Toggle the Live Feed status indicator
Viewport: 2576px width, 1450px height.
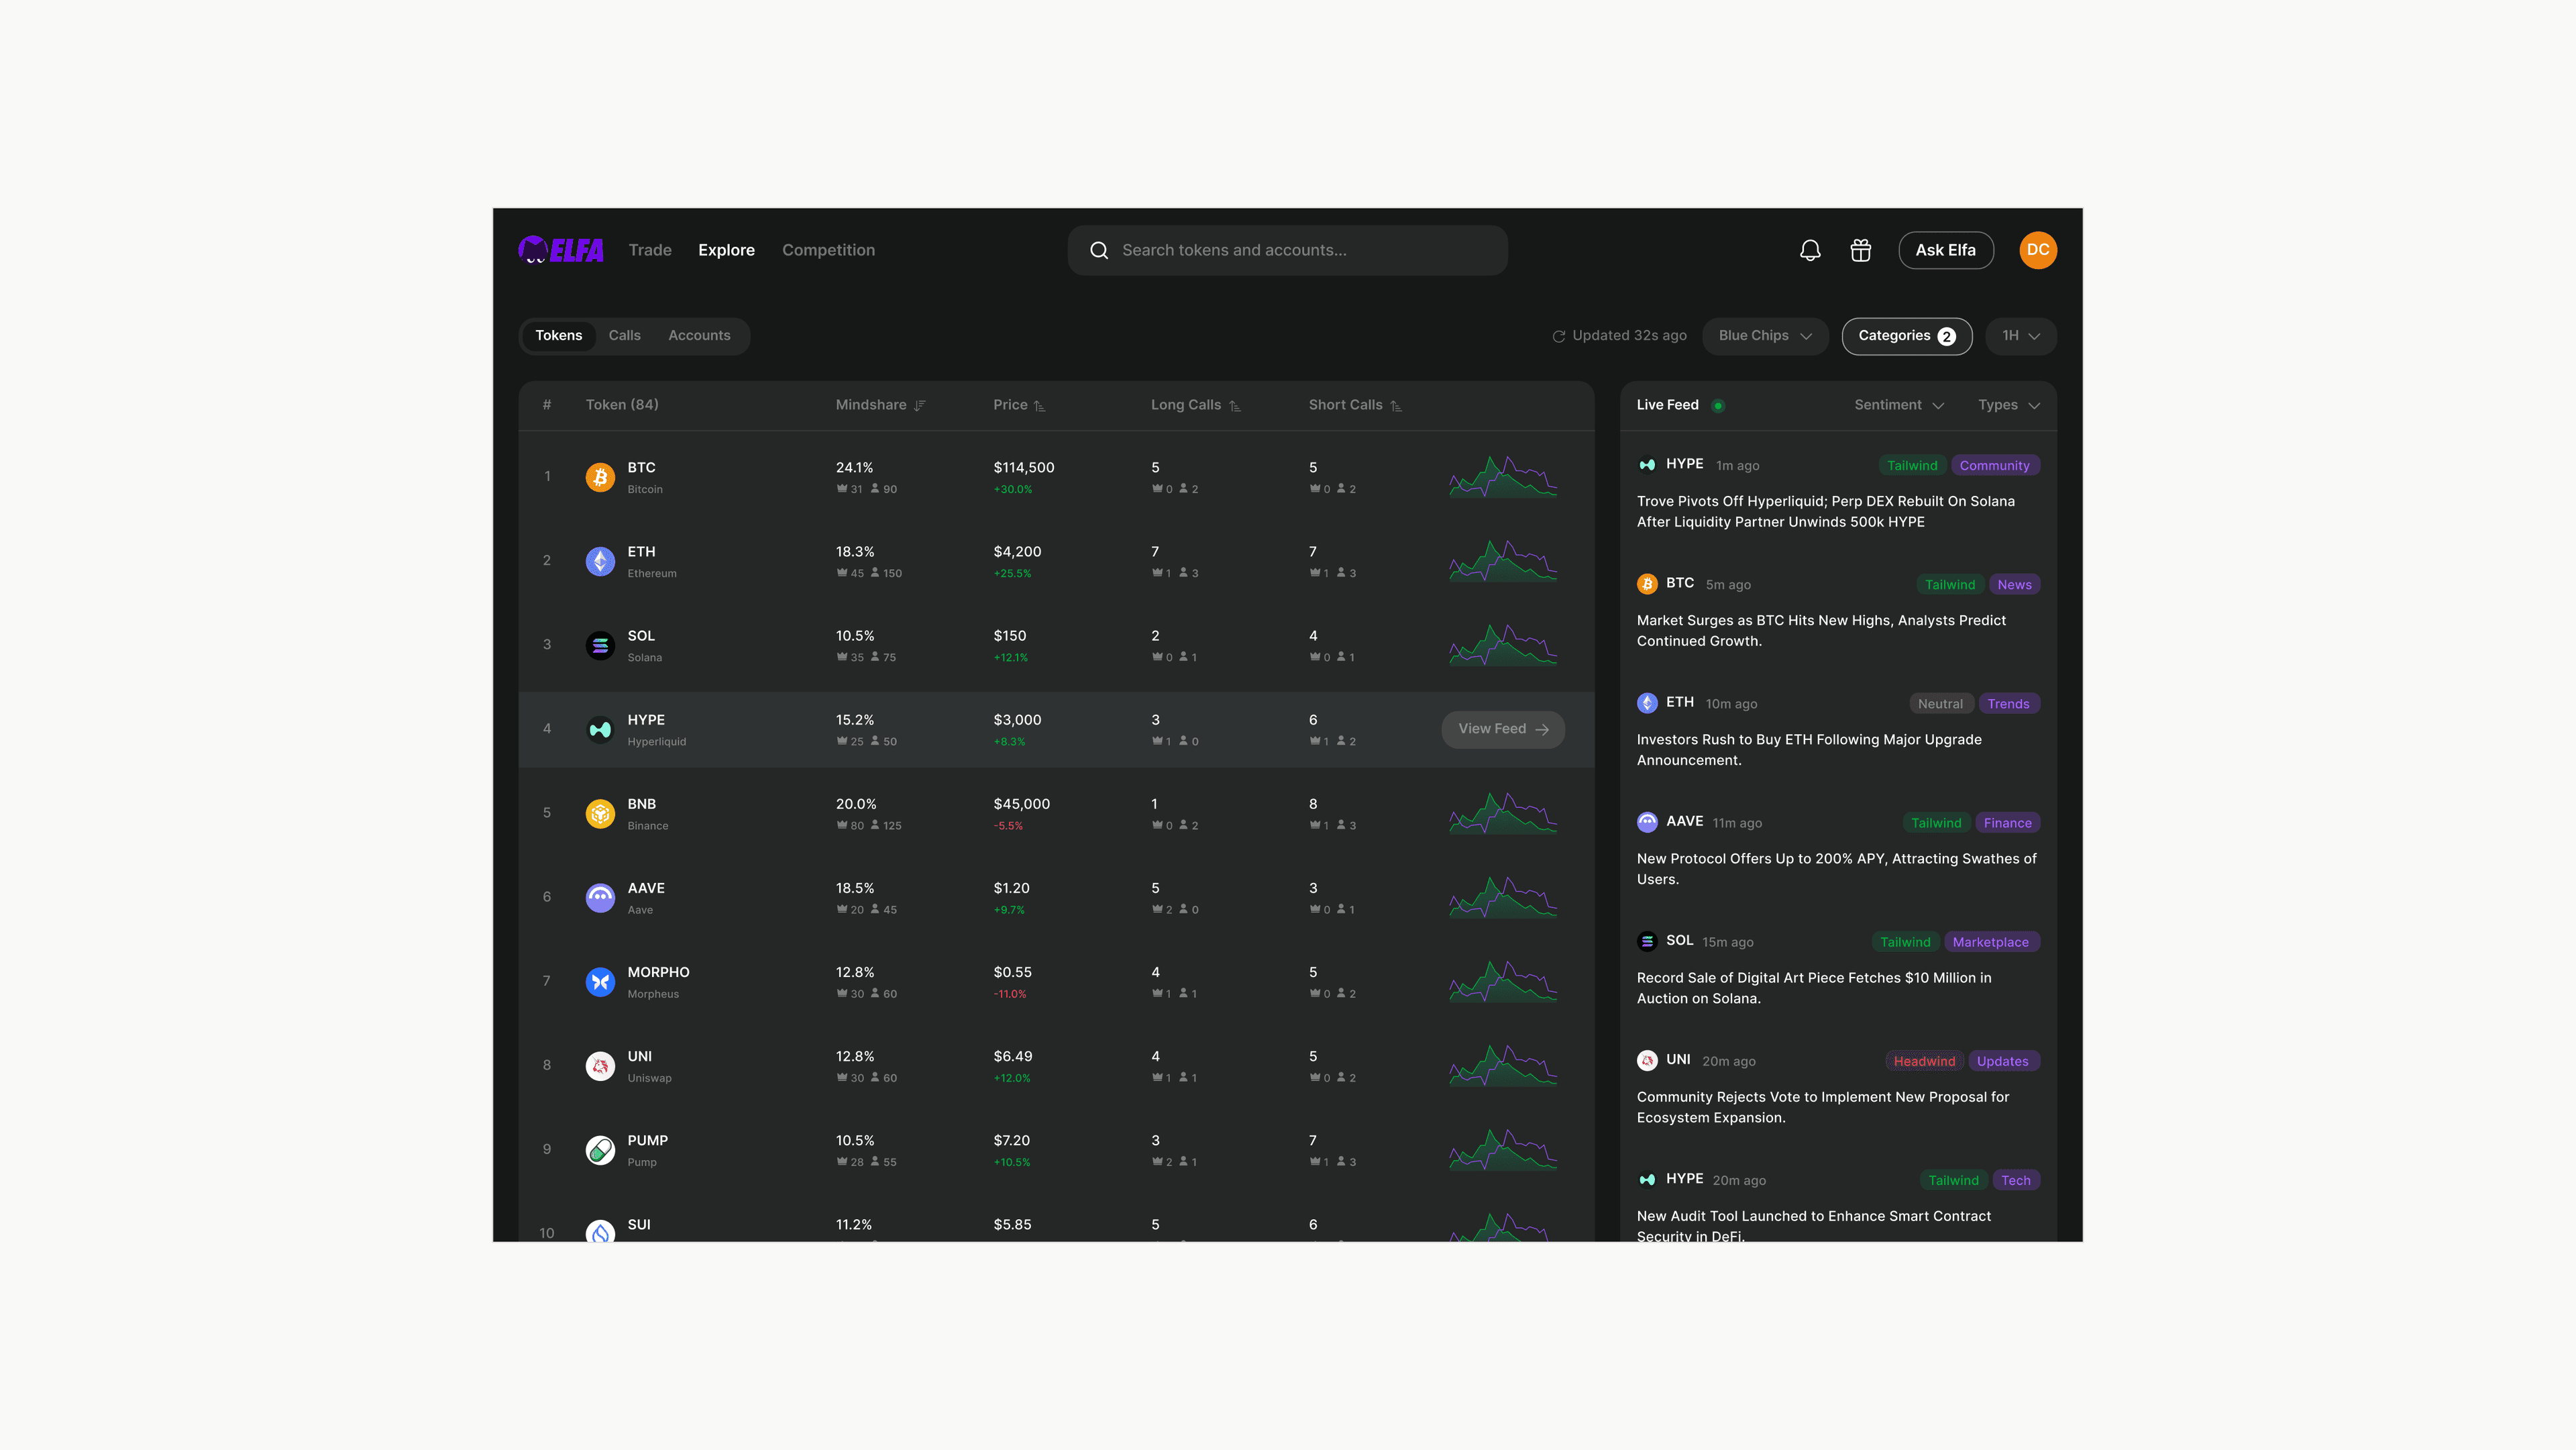(1719, 405)
